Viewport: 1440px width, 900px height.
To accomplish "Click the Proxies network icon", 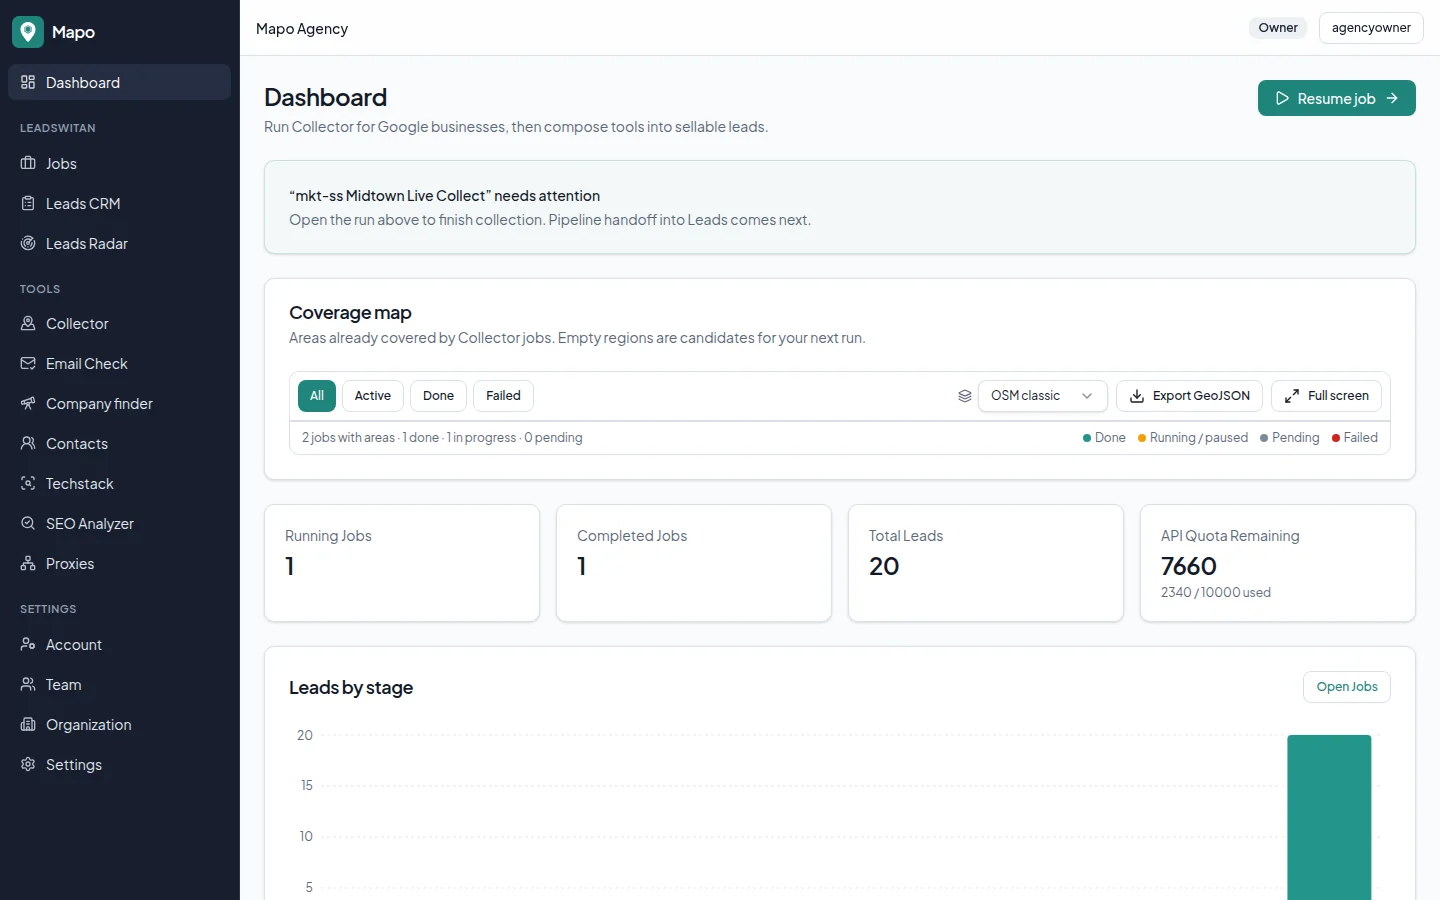I will coord(28,563).
